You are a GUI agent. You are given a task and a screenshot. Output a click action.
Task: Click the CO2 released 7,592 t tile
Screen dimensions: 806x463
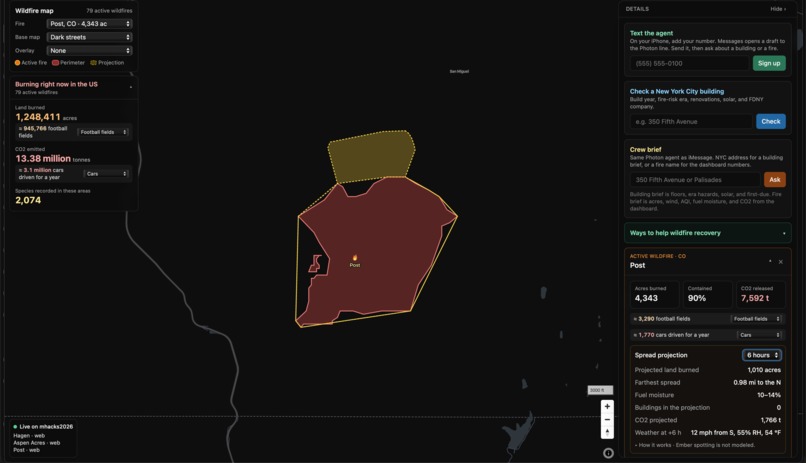pos(761,294)
